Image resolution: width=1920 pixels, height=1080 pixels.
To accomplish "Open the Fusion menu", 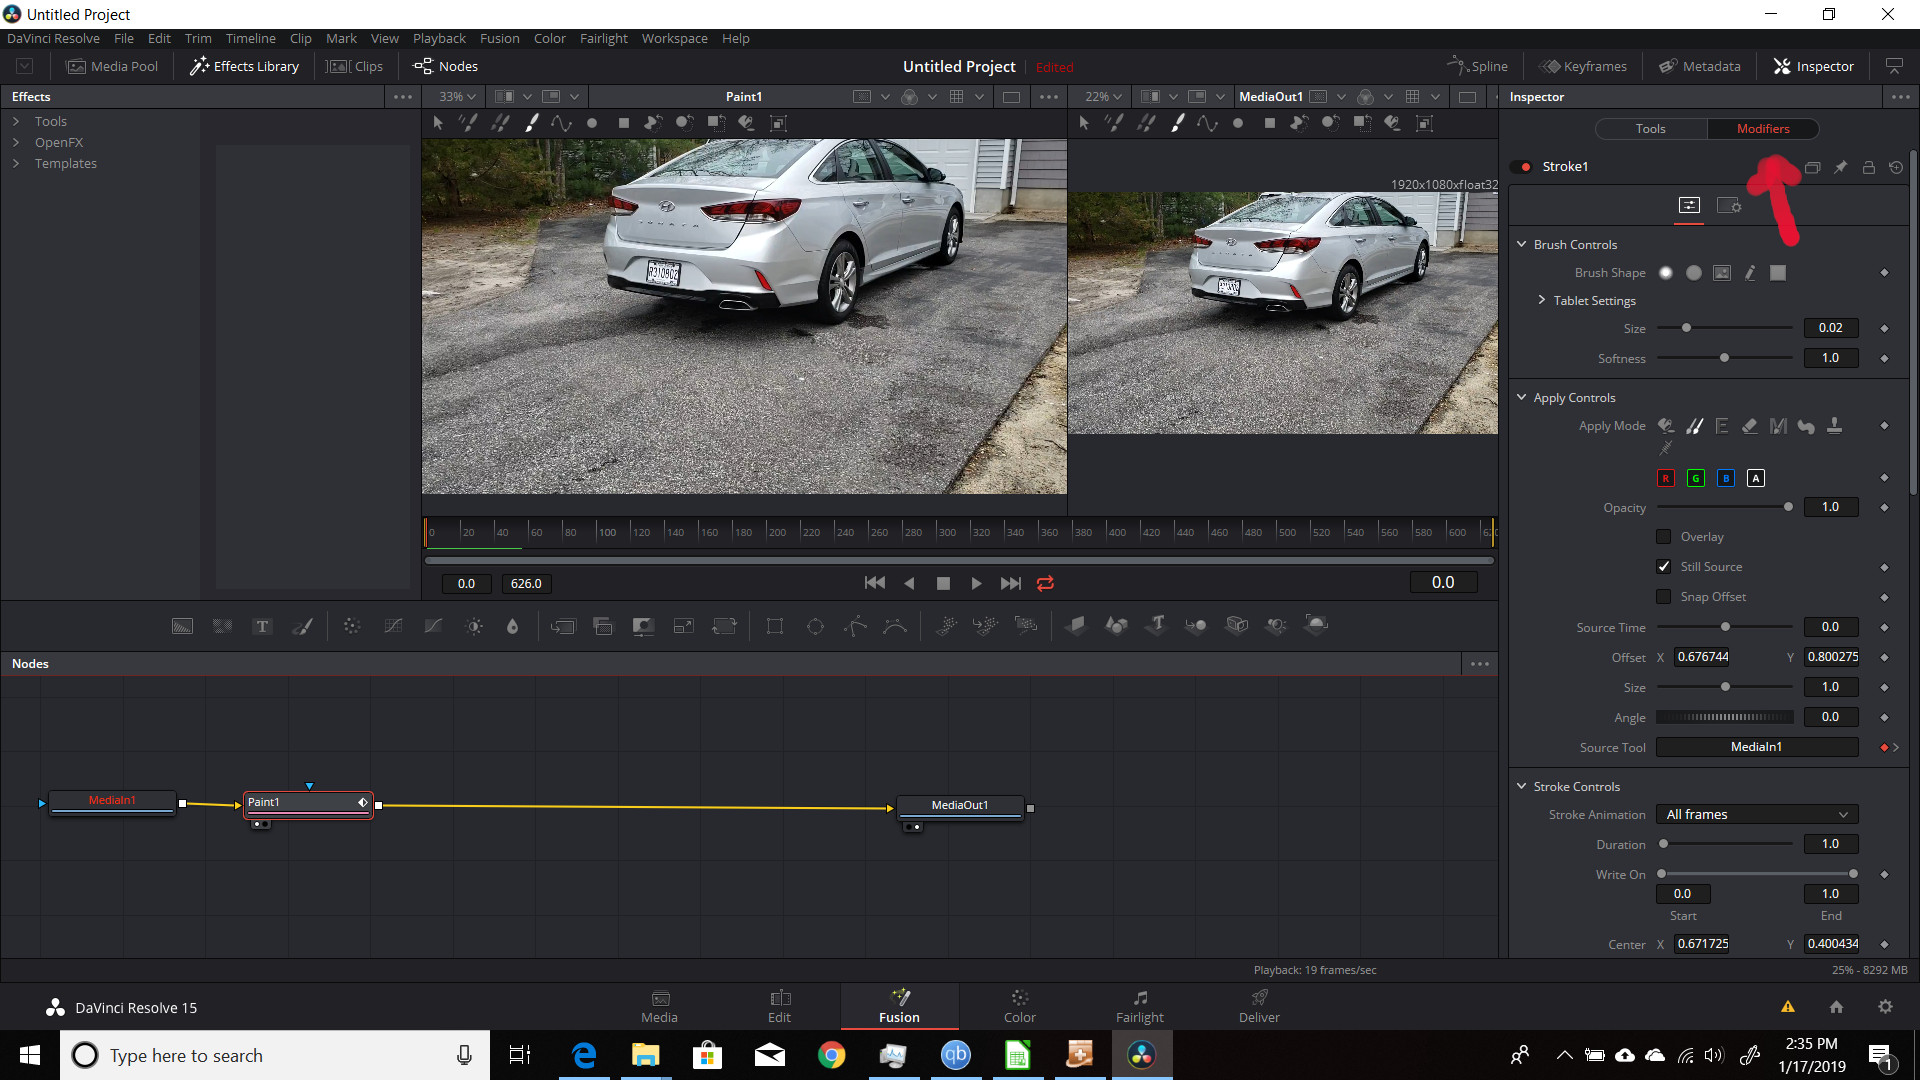I will [499, 38].
